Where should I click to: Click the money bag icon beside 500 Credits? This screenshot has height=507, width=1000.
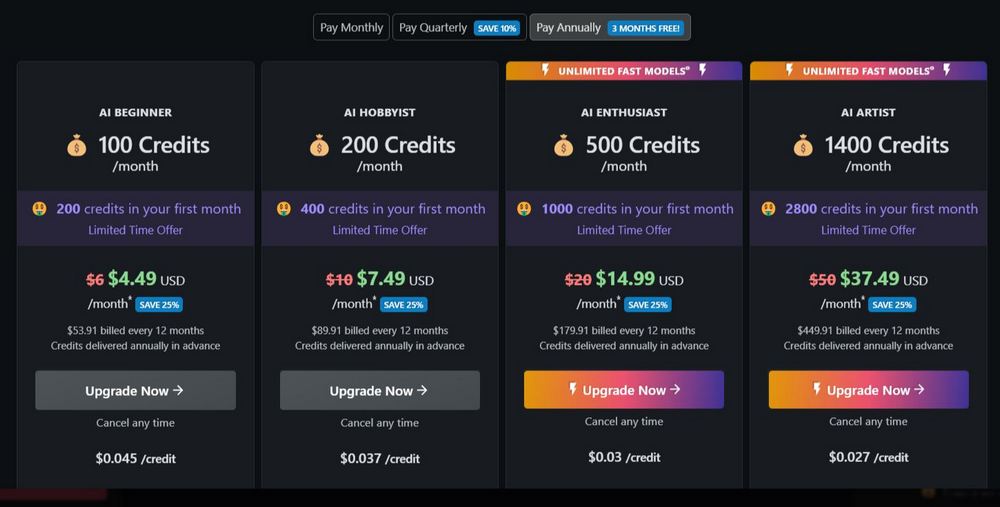click(x=563, y=146)
